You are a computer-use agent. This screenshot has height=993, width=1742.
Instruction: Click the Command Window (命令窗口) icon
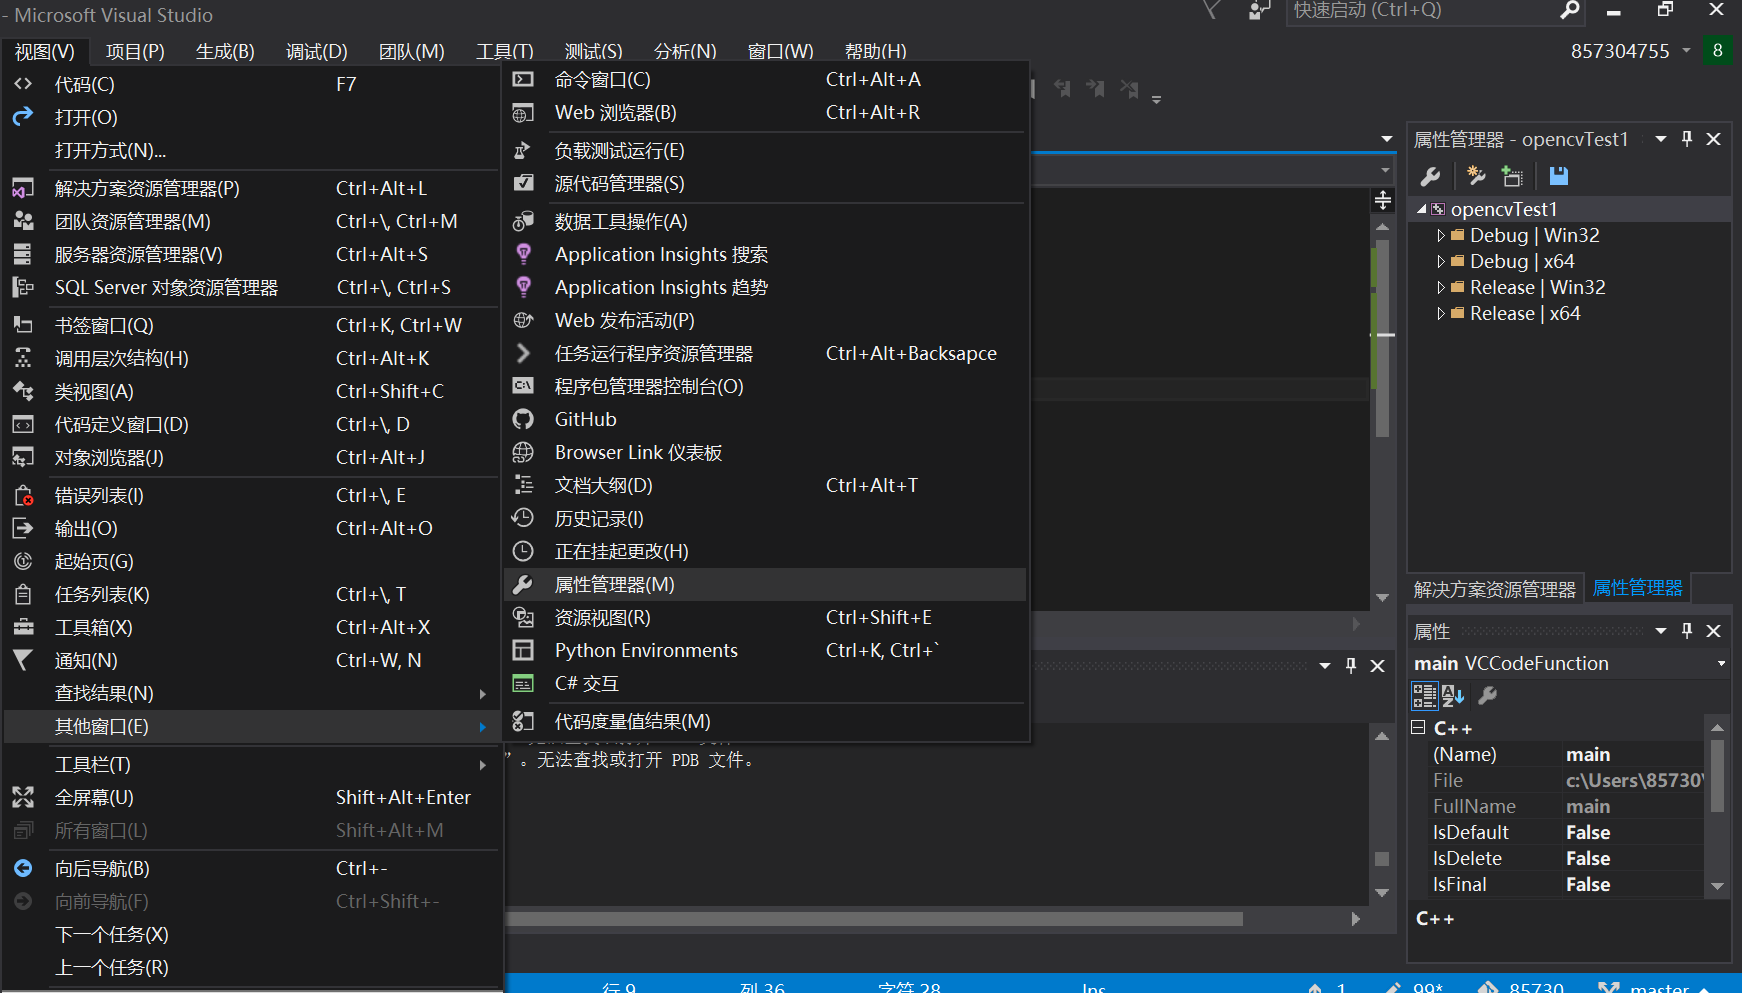click(x=523, y=79)
